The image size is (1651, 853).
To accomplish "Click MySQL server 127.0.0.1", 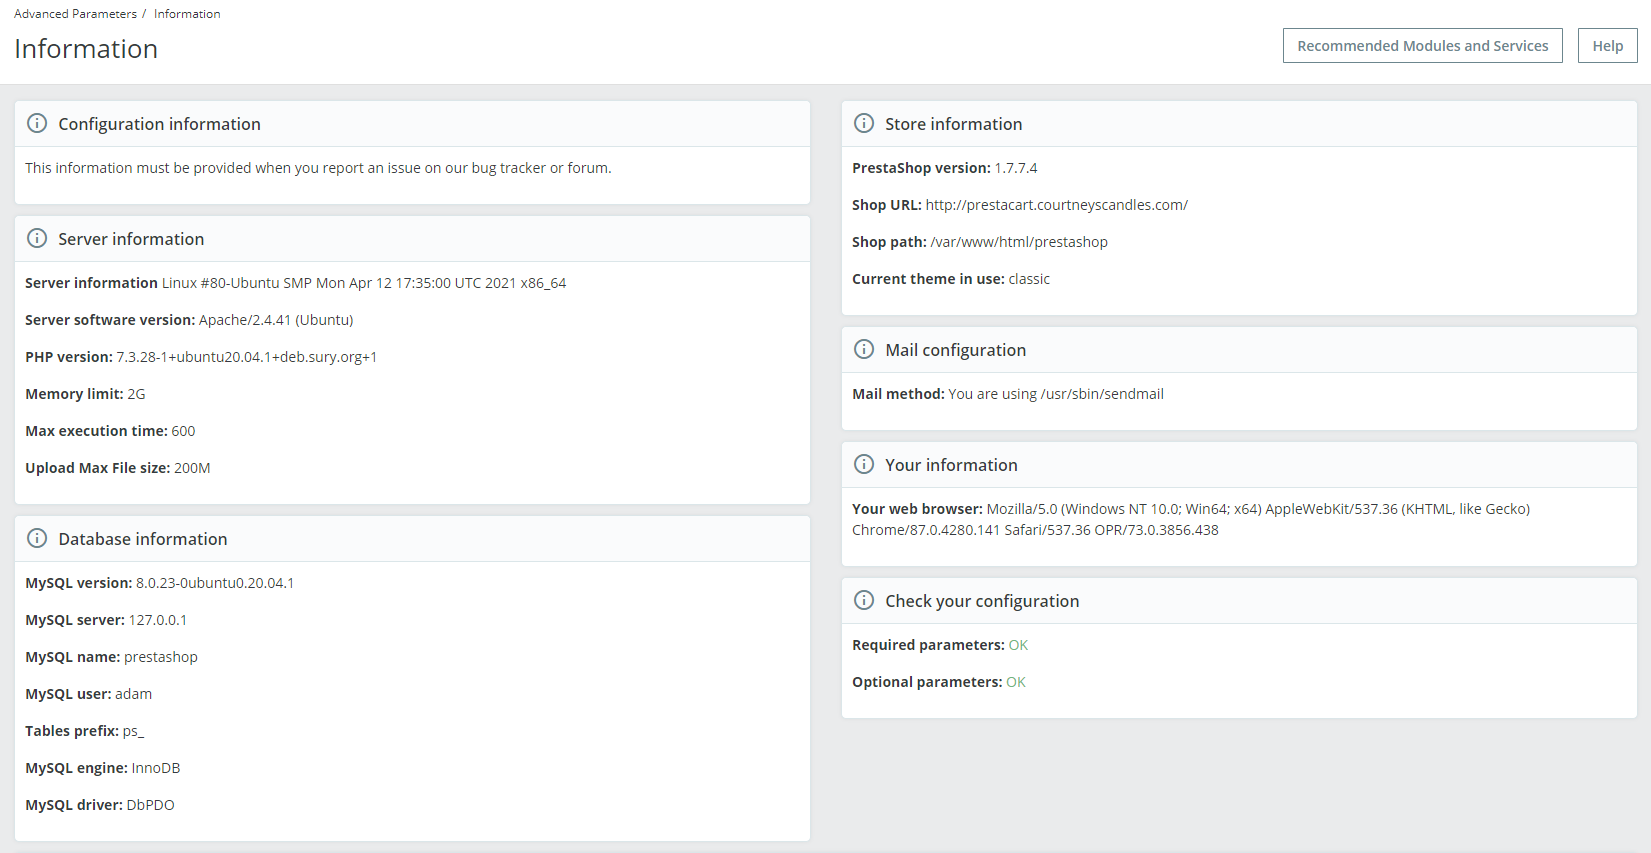I will click(158, 620).
